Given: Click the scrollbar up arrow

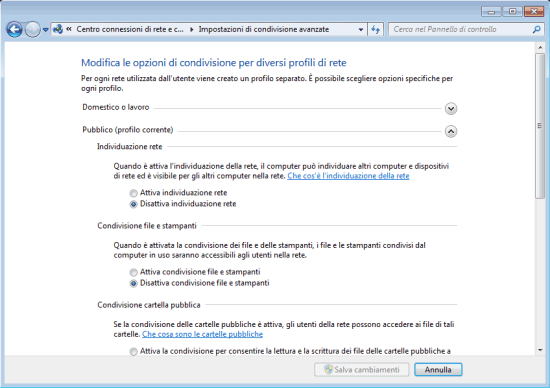Looking at the screenshot, I should pos(540,47).
